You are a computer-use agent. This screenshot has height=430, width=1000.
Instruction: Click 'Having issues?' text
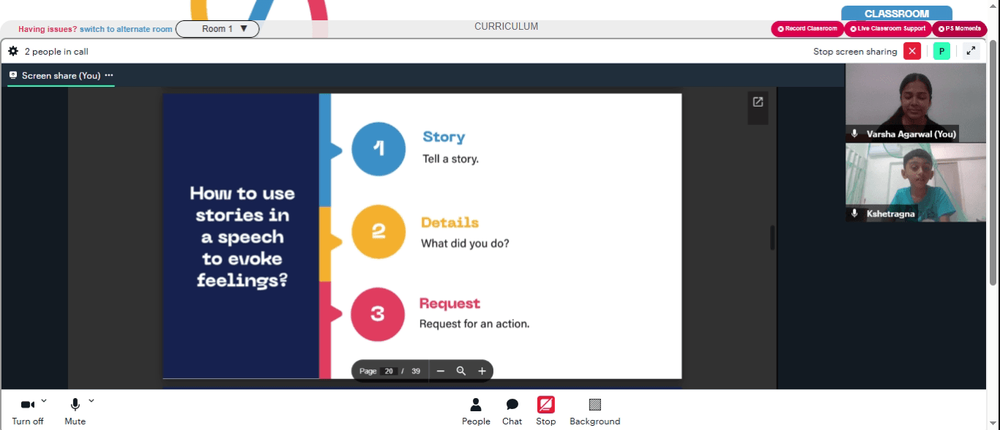(47, 29)
